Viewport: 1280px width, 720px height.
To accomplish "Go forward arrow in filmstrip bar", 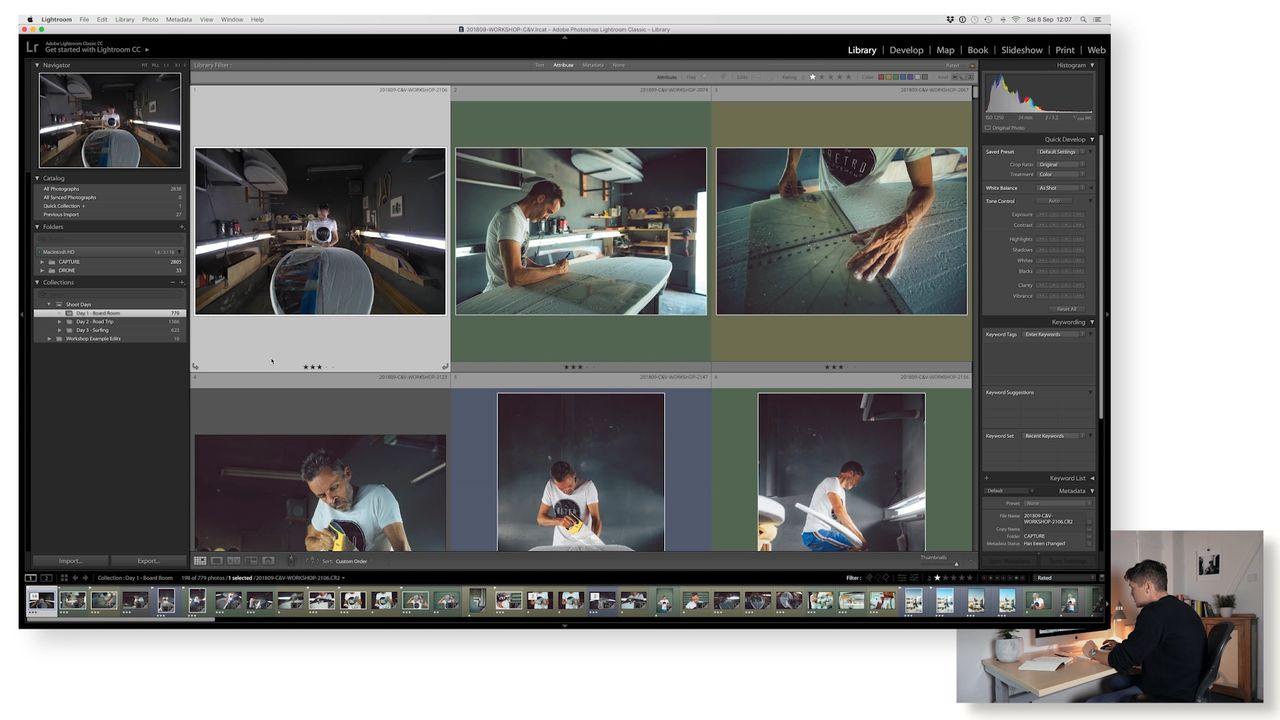I will (85, 578).
